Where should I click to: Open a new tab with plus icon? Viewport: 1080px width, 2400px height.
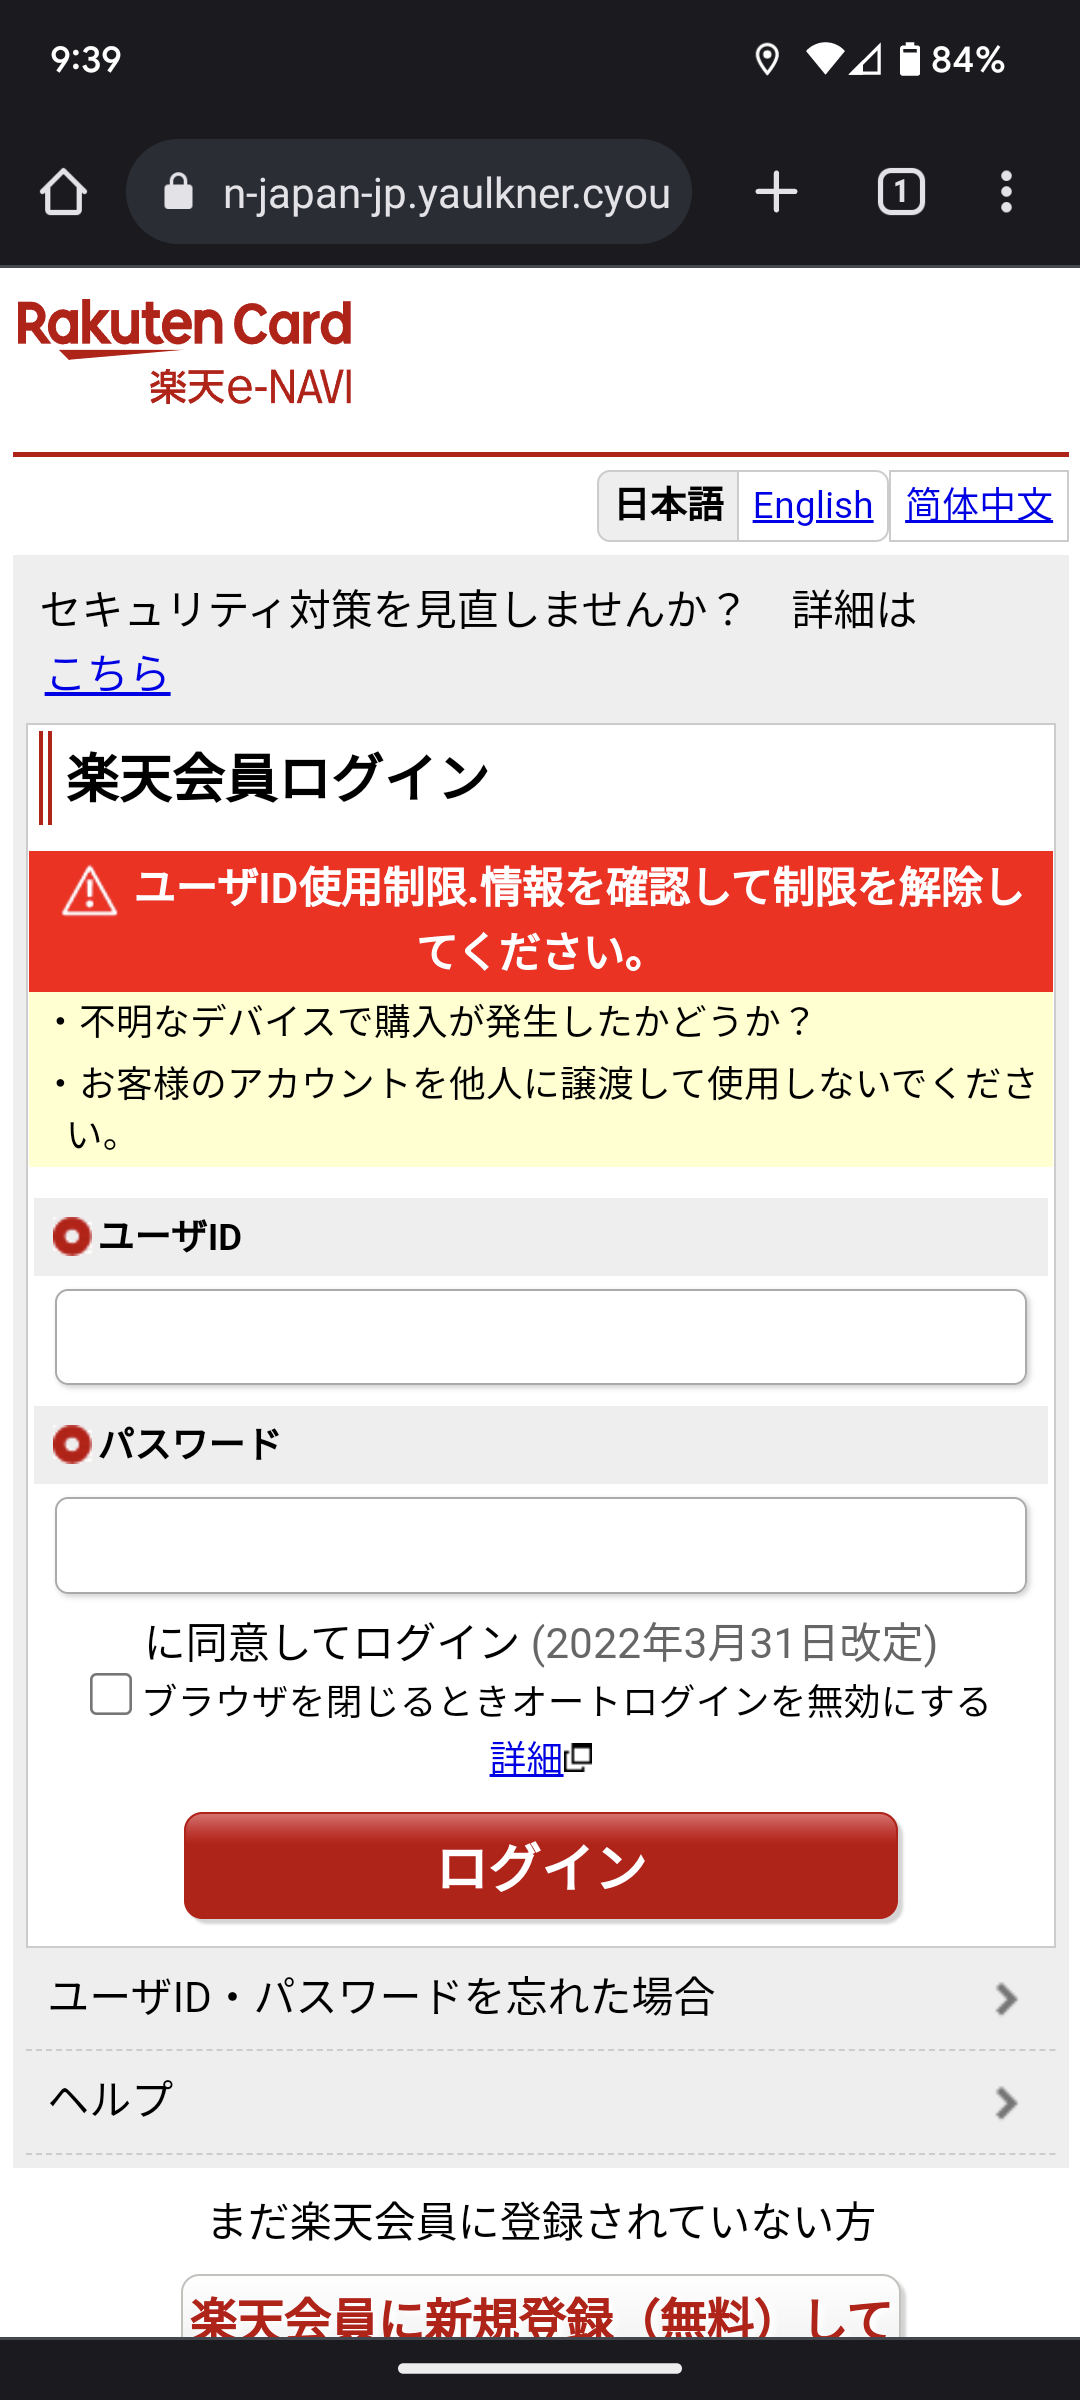pyautogui.click(x=776, y=192)
